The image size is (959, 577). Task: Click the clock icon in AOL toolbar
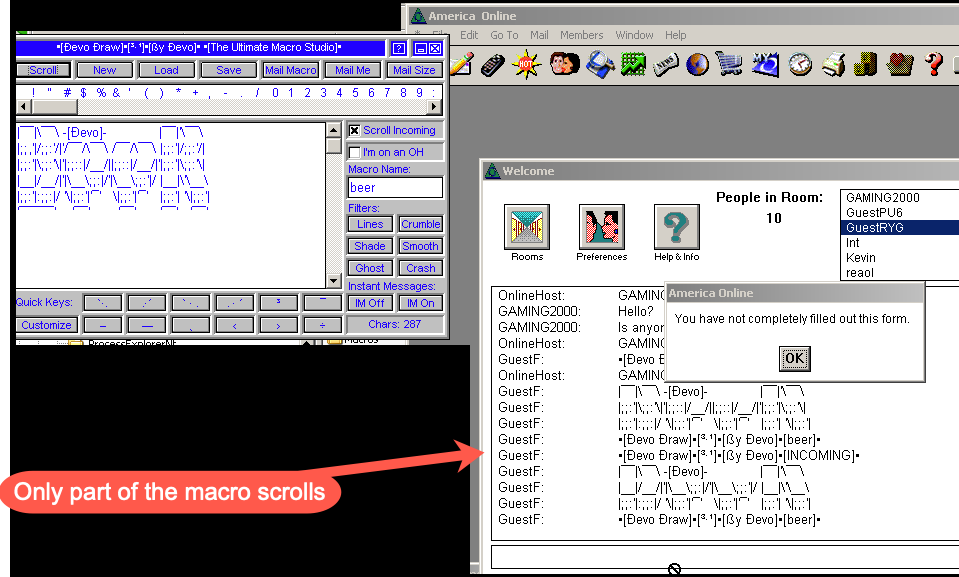(x=800, y=64)
